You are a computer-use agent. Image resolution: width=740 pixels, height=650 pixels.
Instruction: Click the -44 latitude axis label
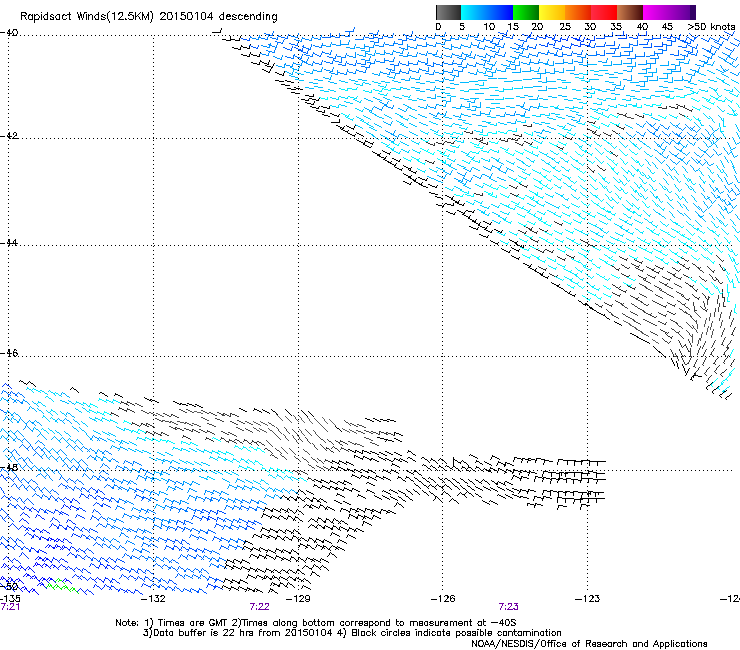tap(9, 243)
